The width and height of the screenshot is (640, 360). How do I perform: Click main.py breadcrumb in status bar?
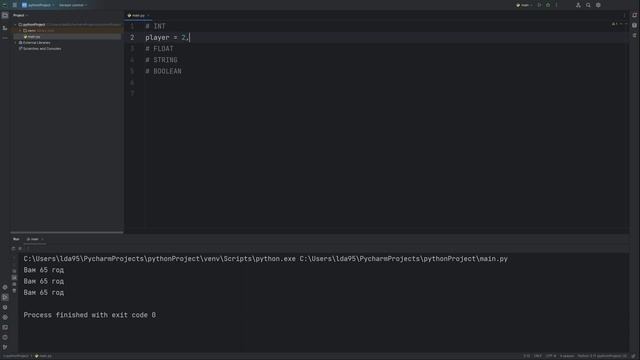[x=43, y=356]
